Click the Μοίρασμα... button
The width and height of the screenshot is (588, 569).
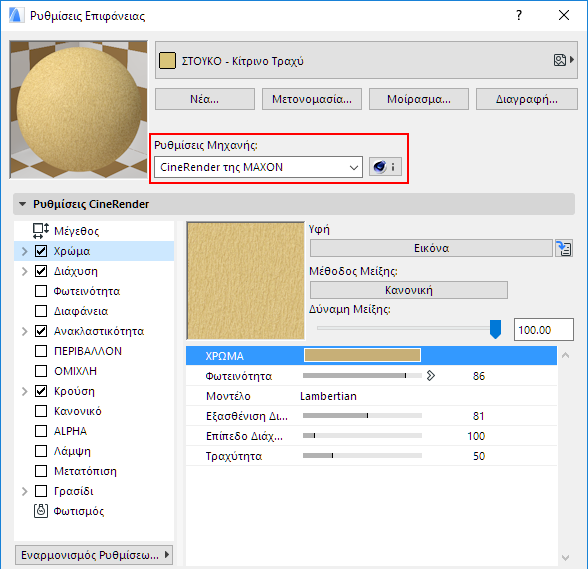419,99
